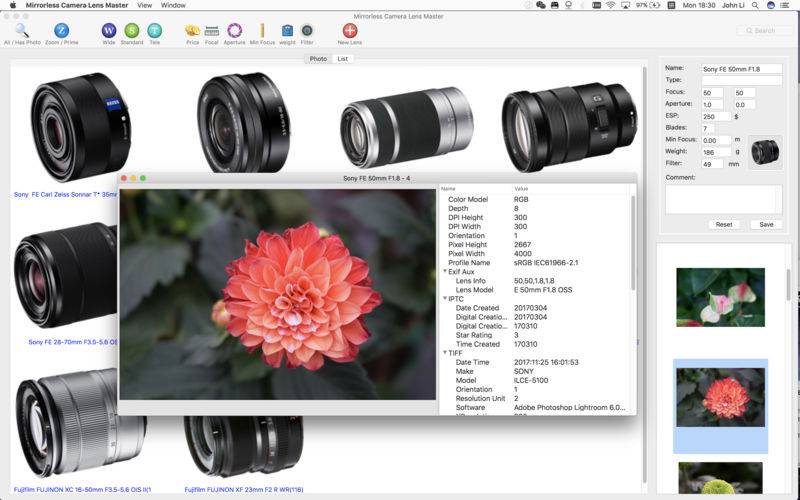Open Sony FE 28-70mm F3.5-5.6 lens link
Image resolution: width=800 pixels, height=500 pixels.
coord(73,342)
